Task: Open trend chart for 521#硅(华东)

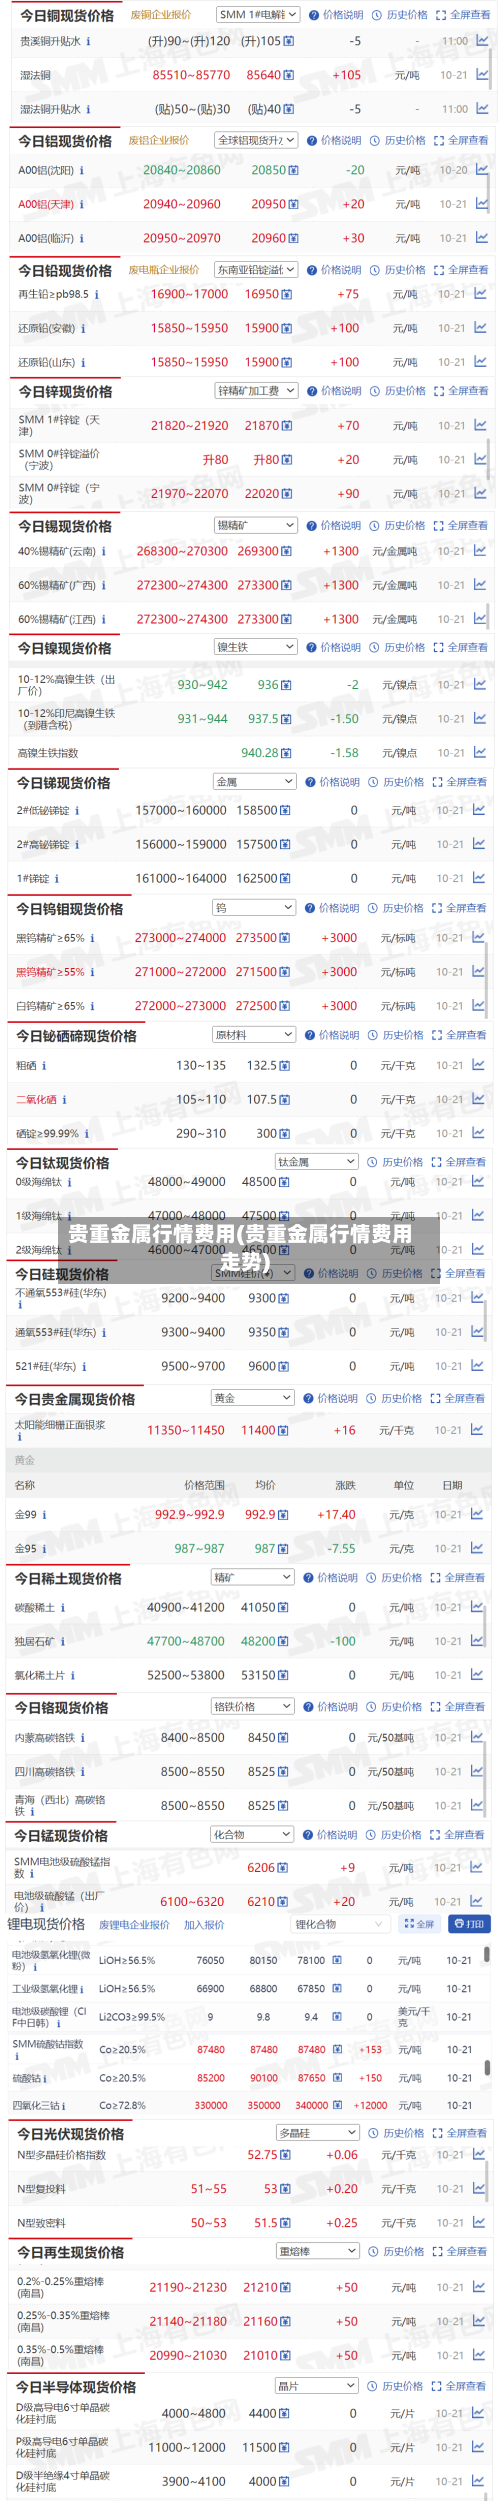Action: click(478, 1366)
